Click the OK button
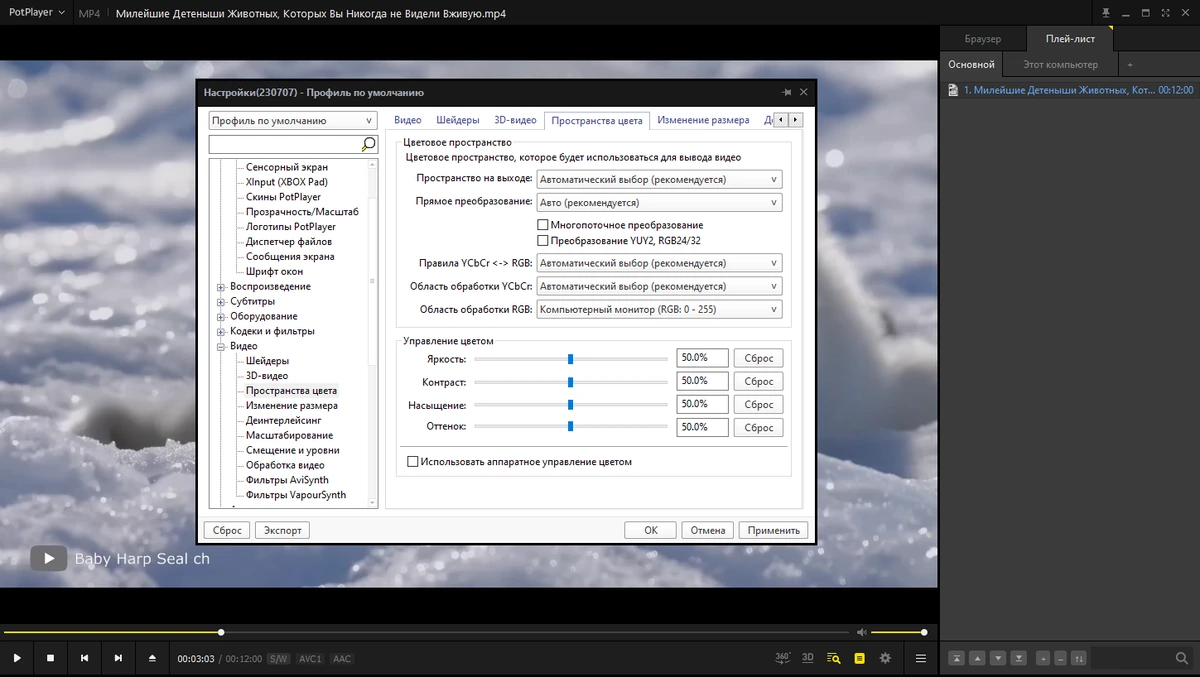The width and height of the screenshot is (1200, 677). point(651,530)
